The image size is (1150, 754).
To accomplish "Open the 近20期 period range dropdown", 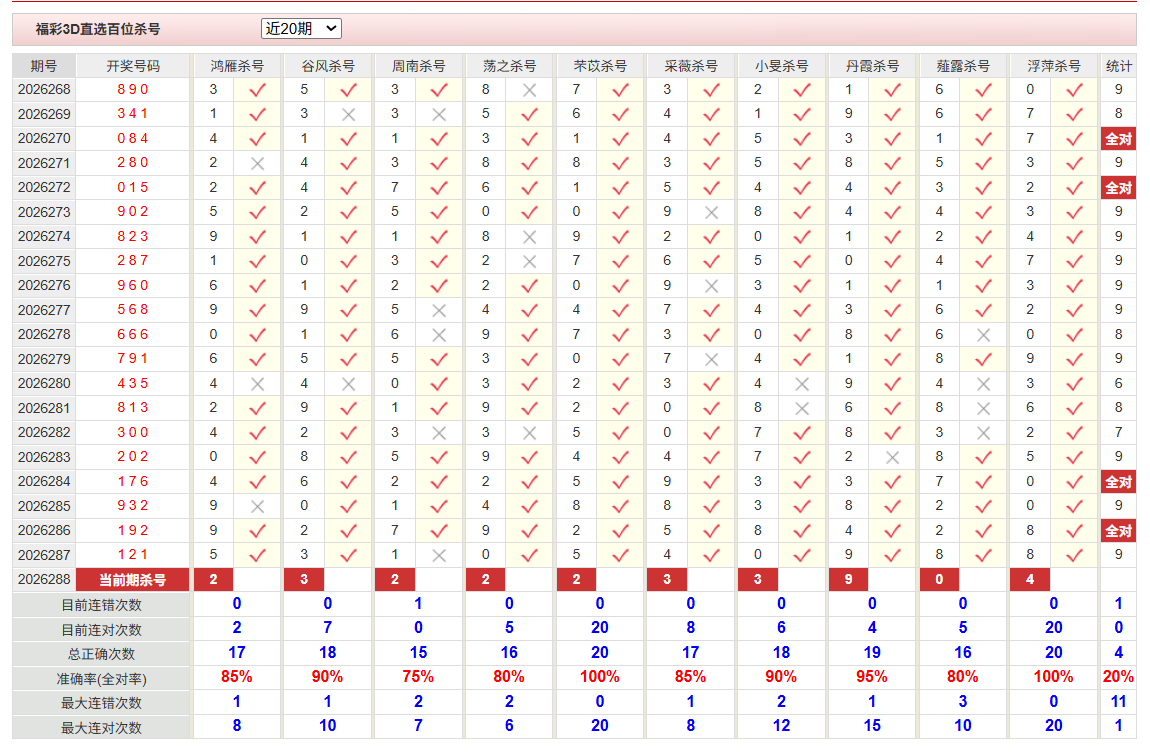I will point(301,29).
